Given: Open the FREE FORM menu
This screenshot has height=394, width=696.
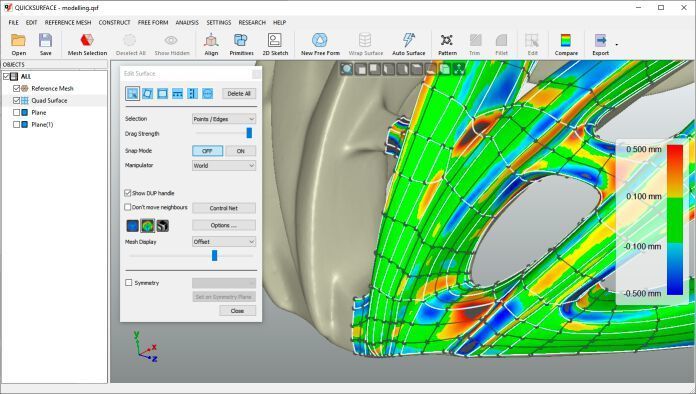Looking at the screenshot, I should pyautogui.click(x=153, y=22).
